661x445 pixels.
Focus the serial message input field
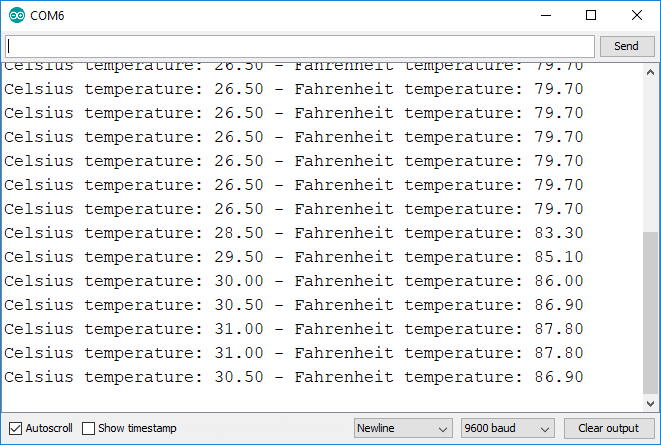point(300,46)
